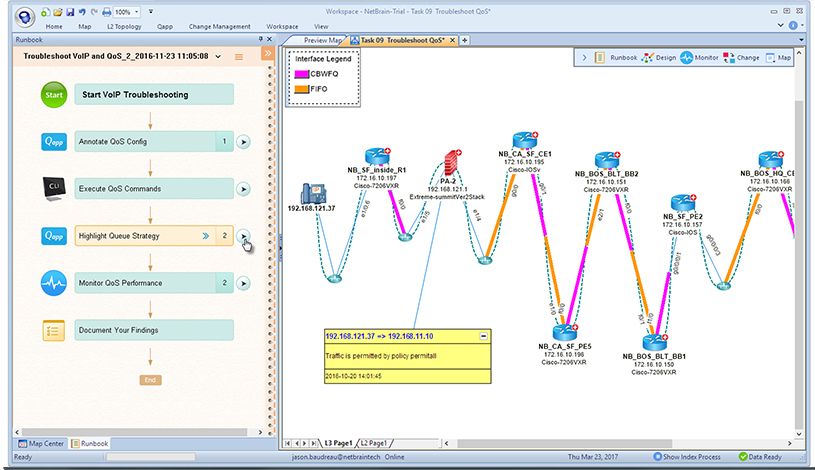Viewport: 815px width, 470px height.
Task: Select the NB_BOS_BLT_BB2 router
Action: [607, 160]
